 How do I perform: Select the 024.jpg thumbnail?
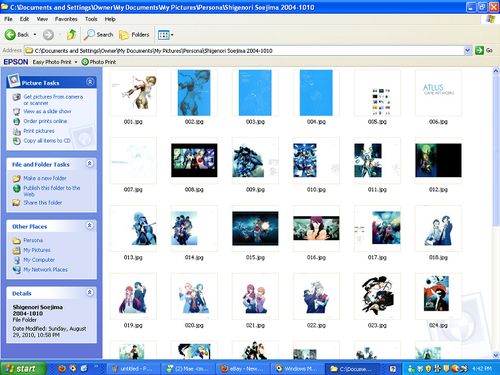click(x=438, y=296)
